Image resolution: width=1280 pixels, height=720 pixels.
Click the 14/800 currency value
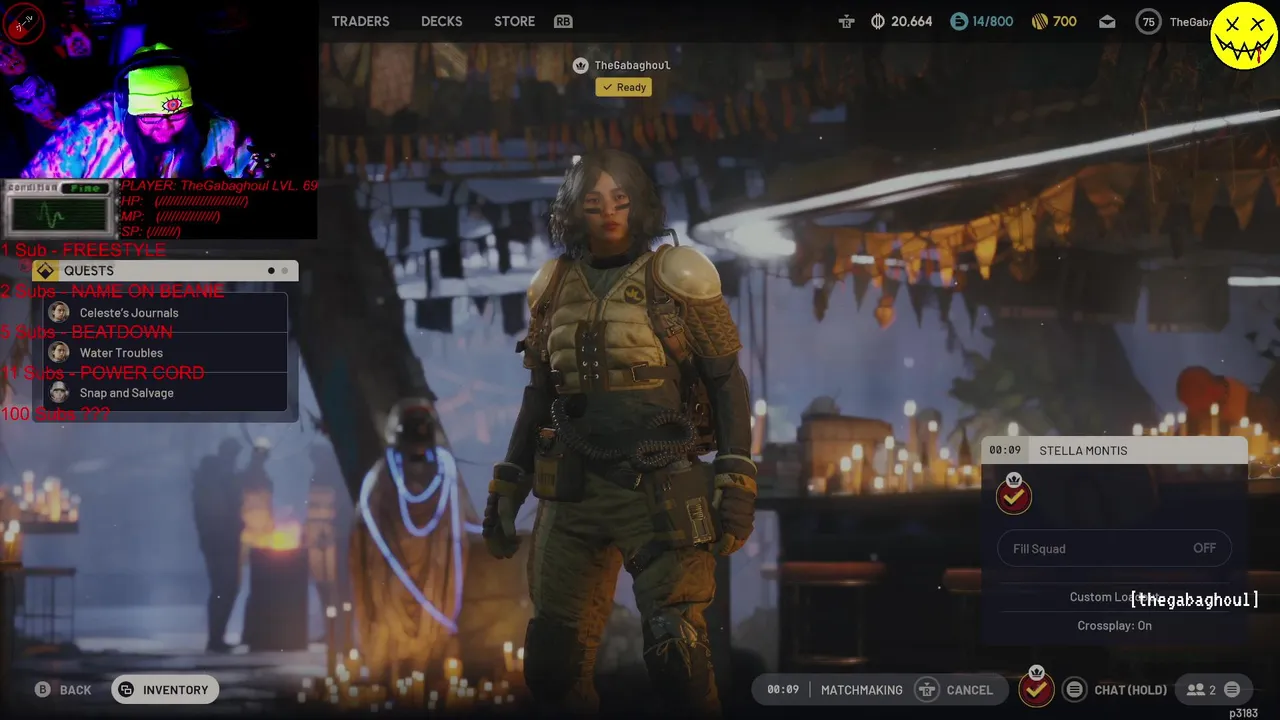pyautogui.click(x=992, y=21)
